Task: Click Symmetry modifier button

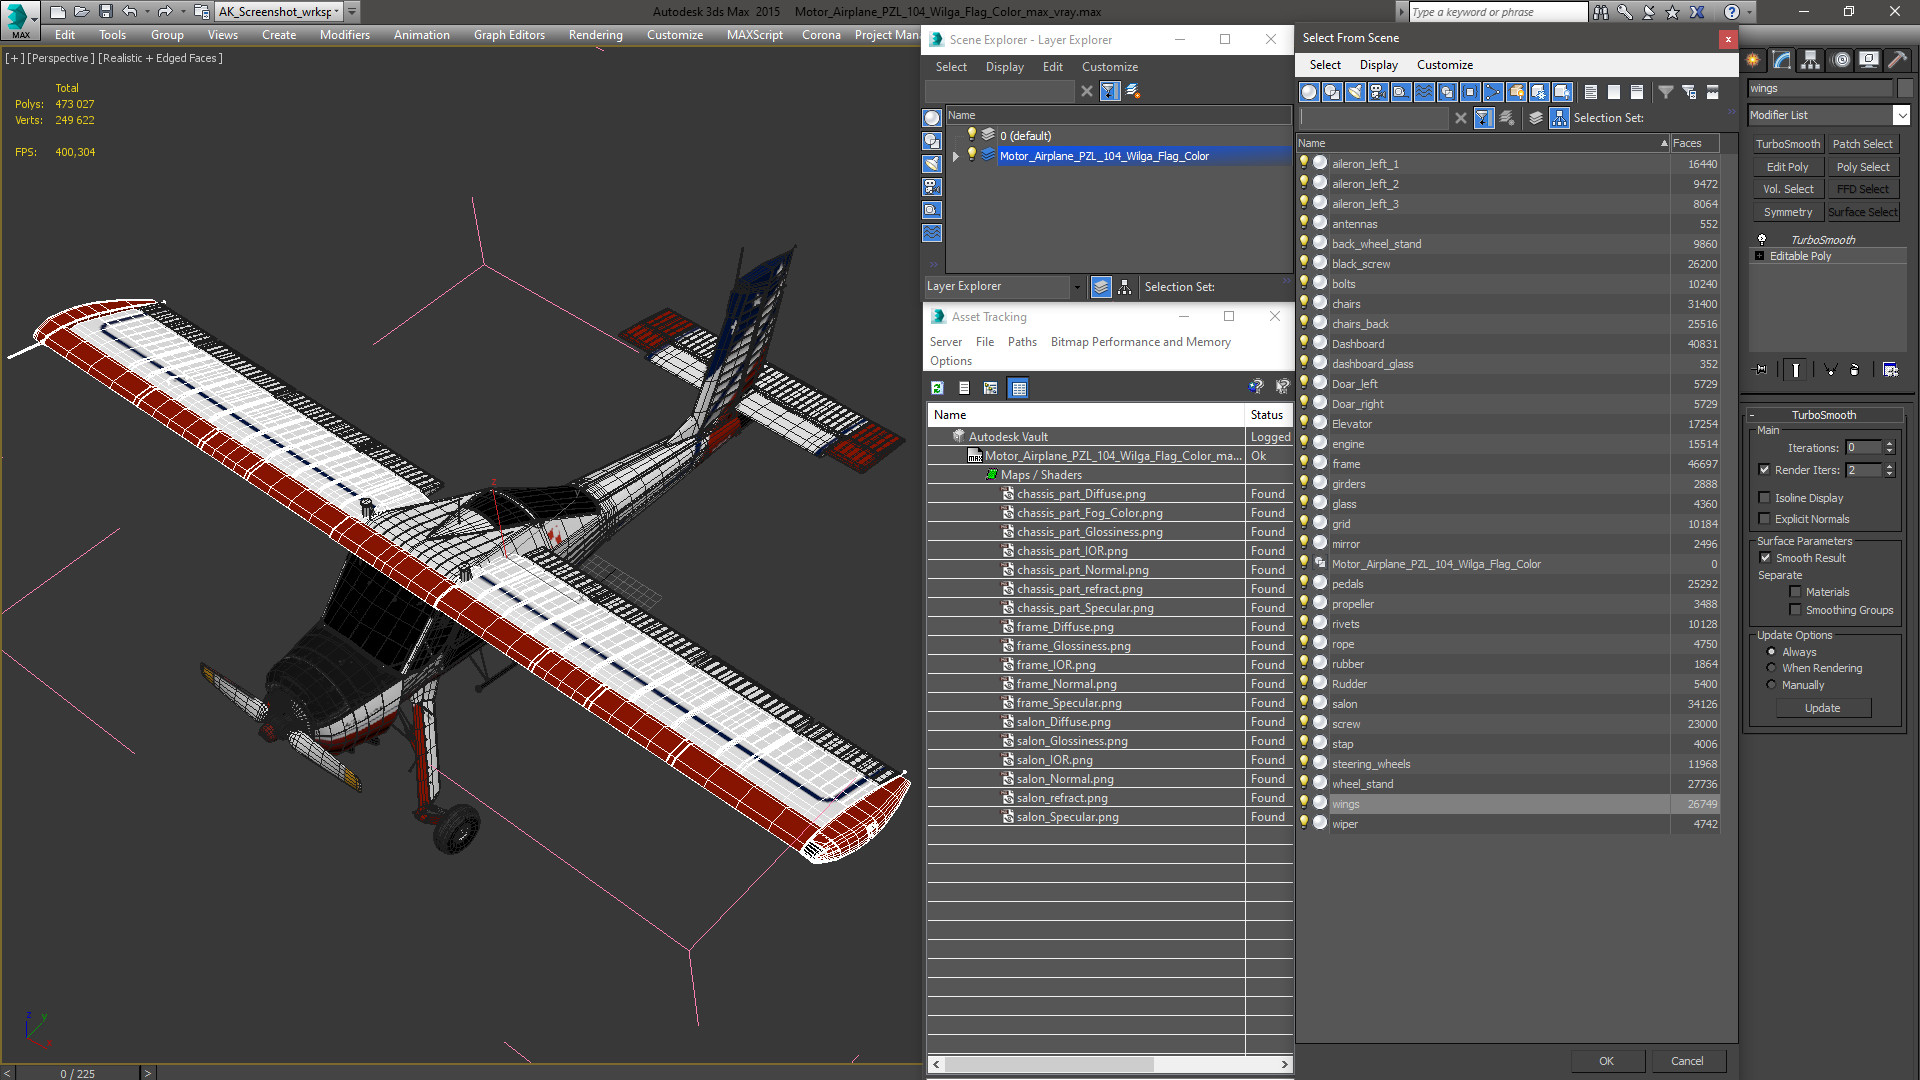Action: (1787, 212)
